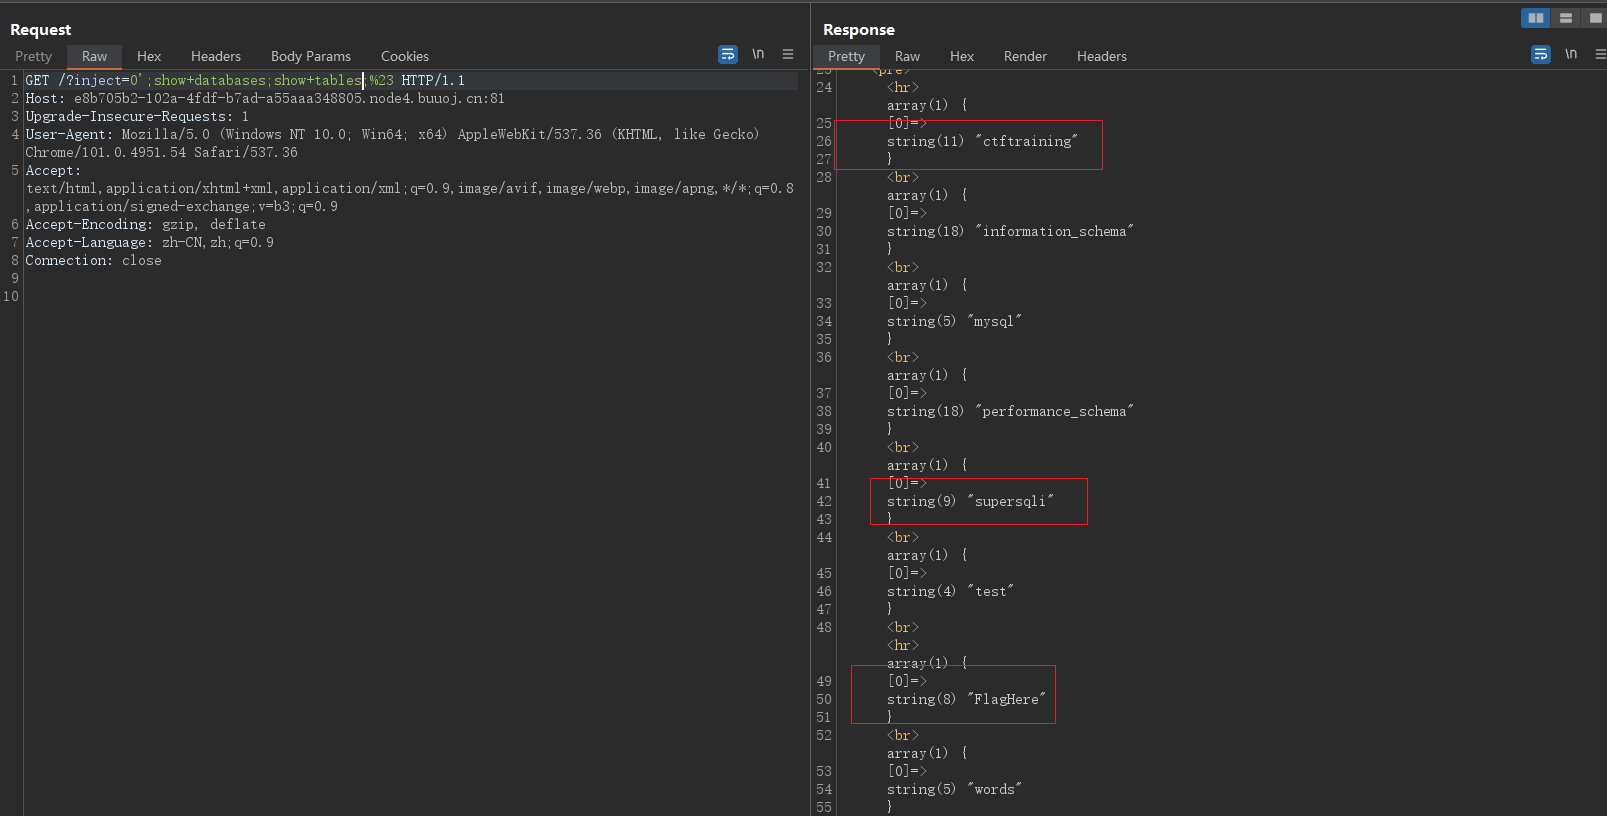The width and height of the screenshot is (1607, 816).
Task: Click the "ctftraining" string in response
Action: click(1027, 141)
